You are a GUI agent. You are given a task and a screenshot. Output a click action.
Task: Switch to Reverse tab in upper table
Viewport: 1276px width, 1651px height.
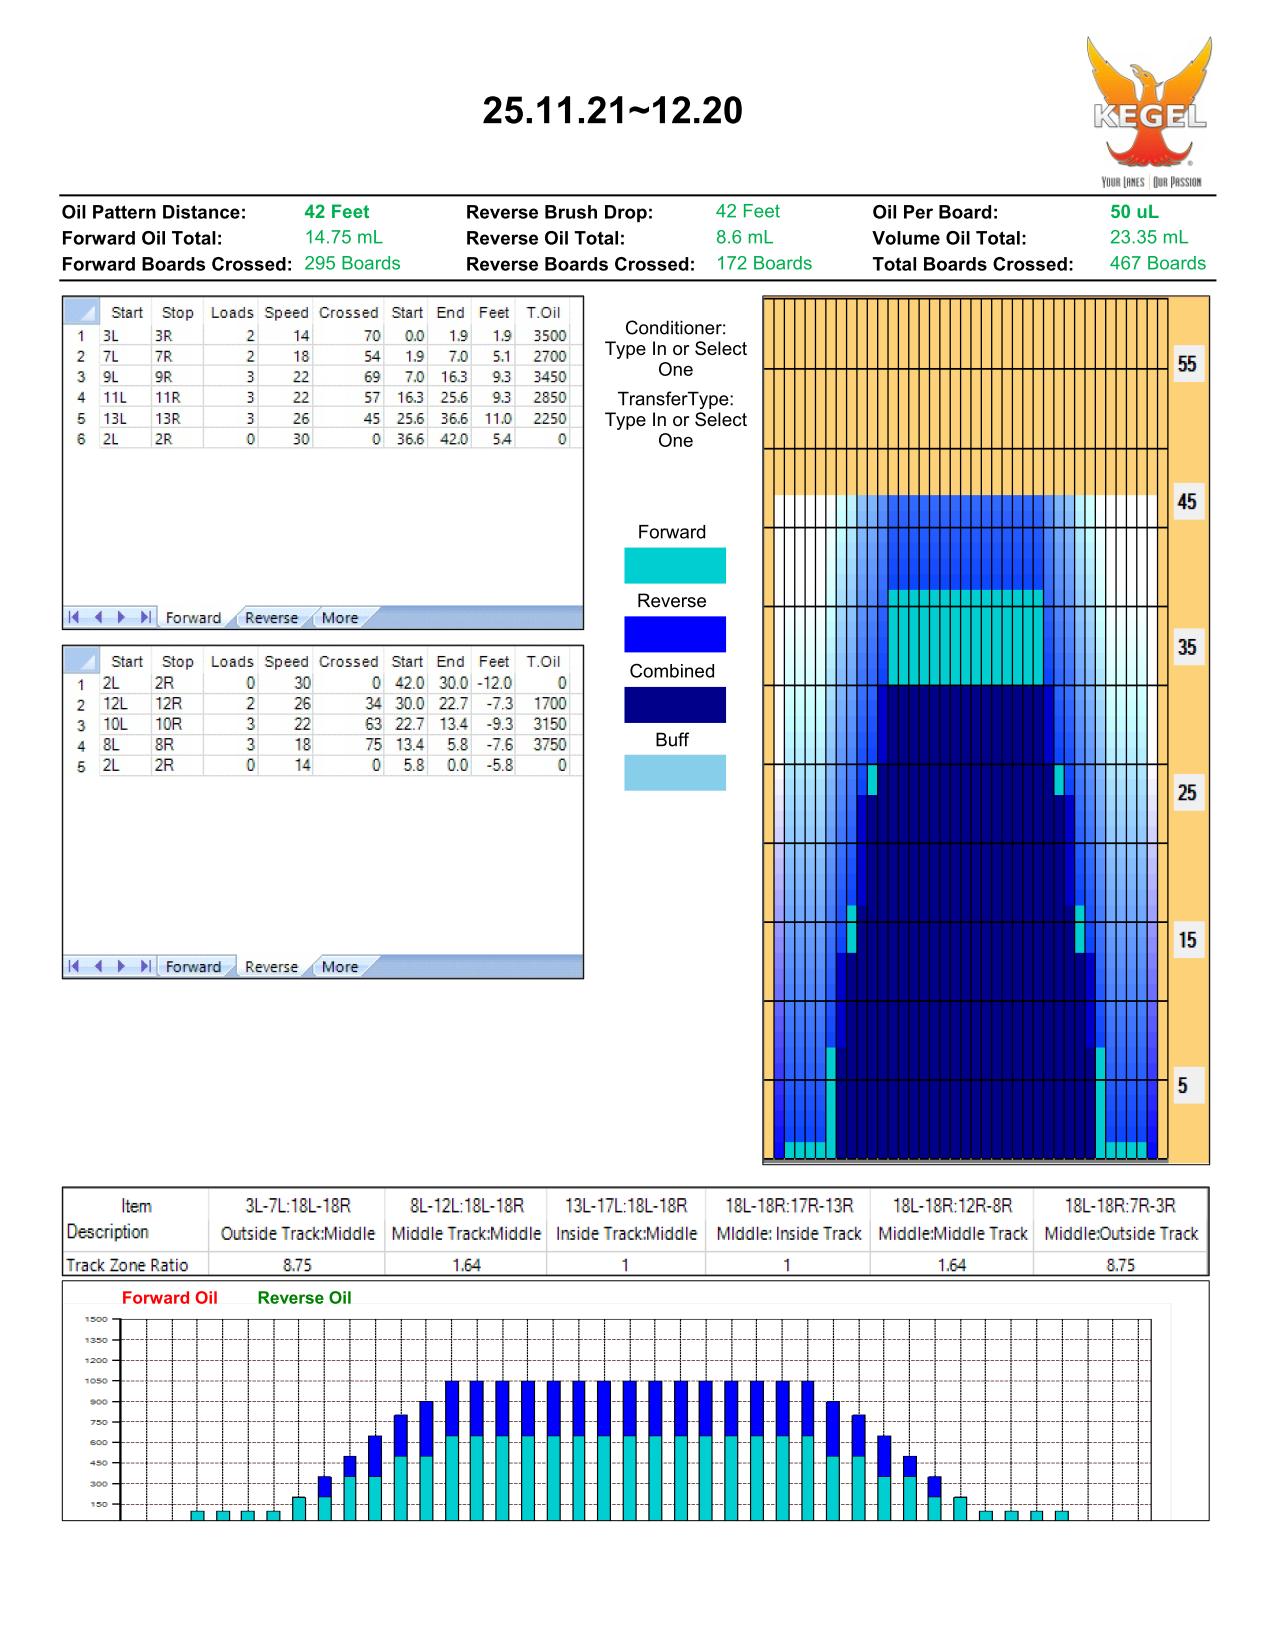click(x=271, y=618)
